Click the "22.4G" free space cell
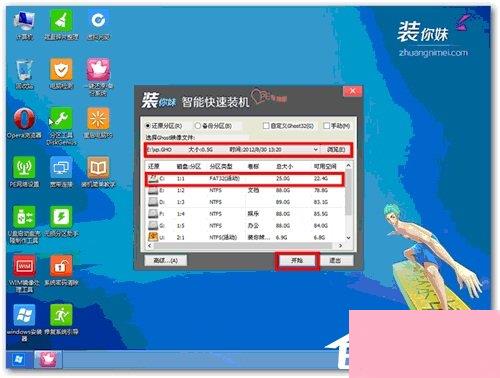This screenshot has width=500, height=378. coord(321,179)
